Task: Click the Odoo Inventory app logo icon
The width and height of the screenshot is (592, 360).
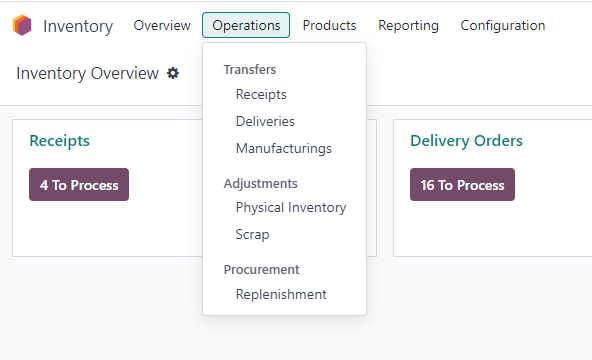Action: click(x=22, y=25)
